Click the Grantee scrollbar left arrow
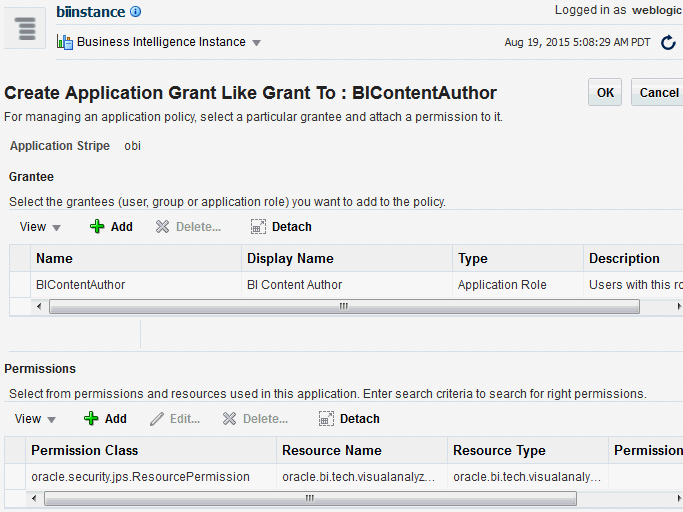The image size is (683, 512). tap(39, 306)
